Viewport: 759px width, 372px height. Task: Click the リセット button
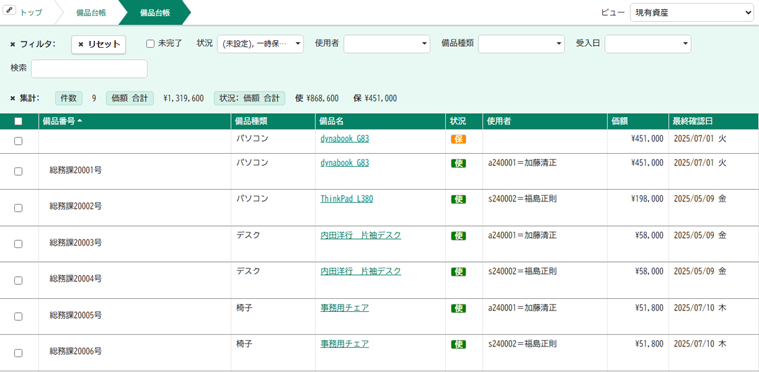tap(99, 45)
